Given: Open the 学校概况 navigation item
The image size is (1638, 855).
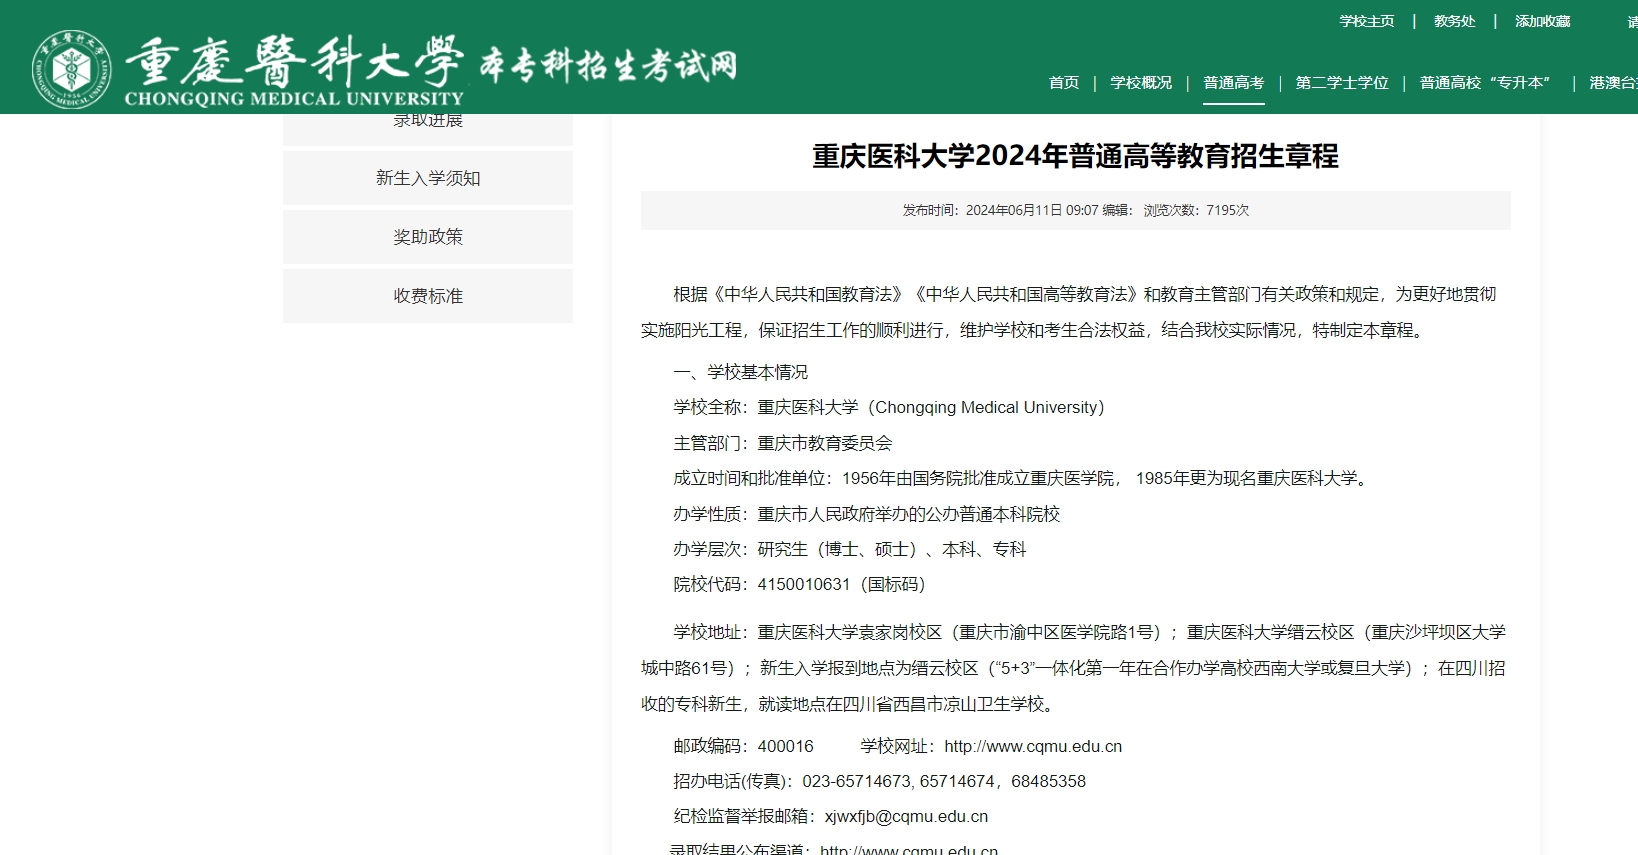Looking at the screenshot, I should pyautogui.click(x=1141, y=83).
